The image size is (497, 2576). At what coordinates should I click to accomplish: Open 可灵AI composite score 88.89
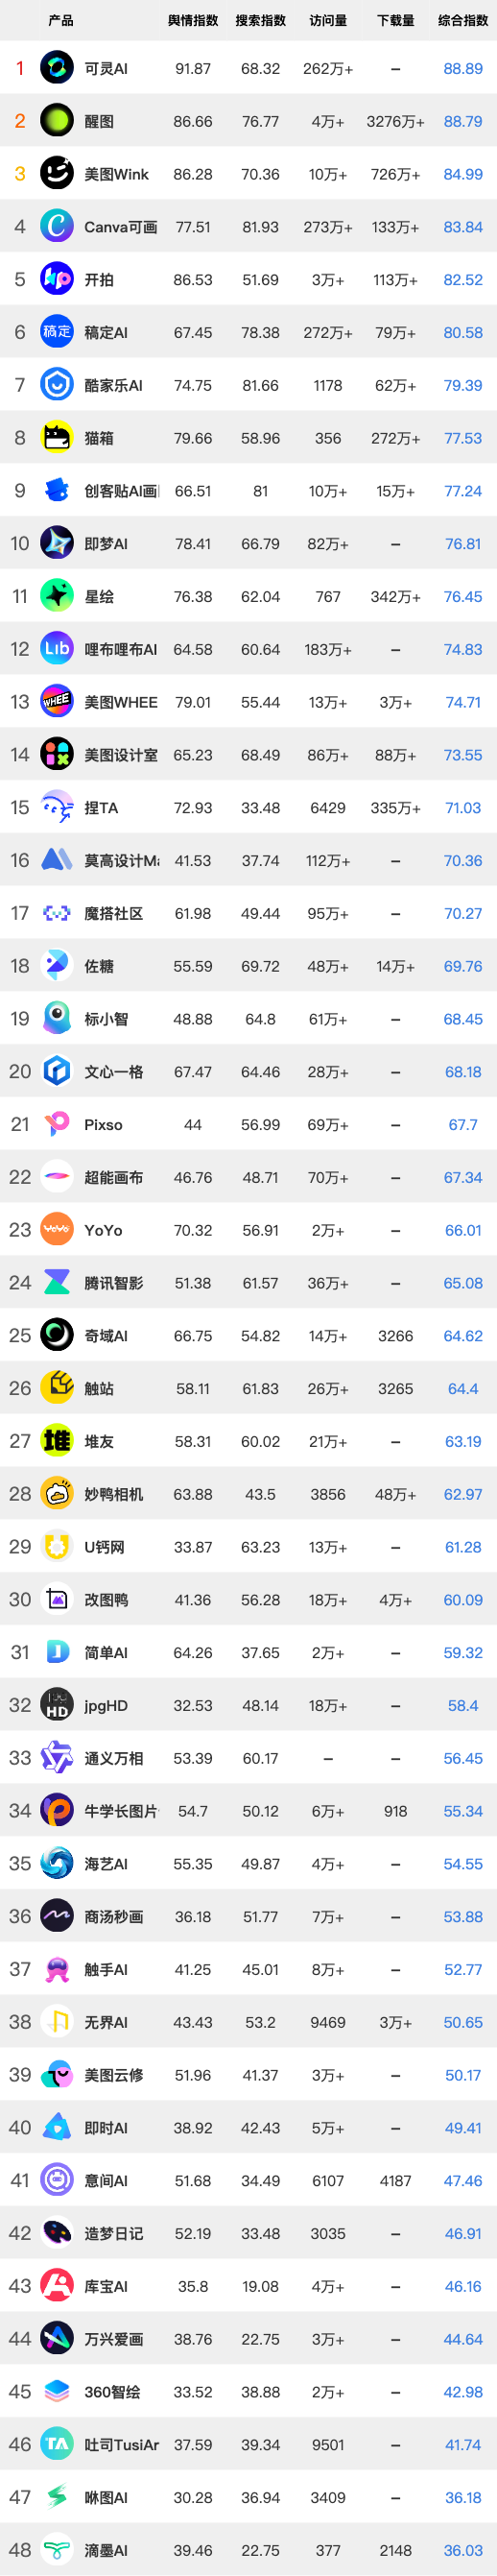(463, 69)
